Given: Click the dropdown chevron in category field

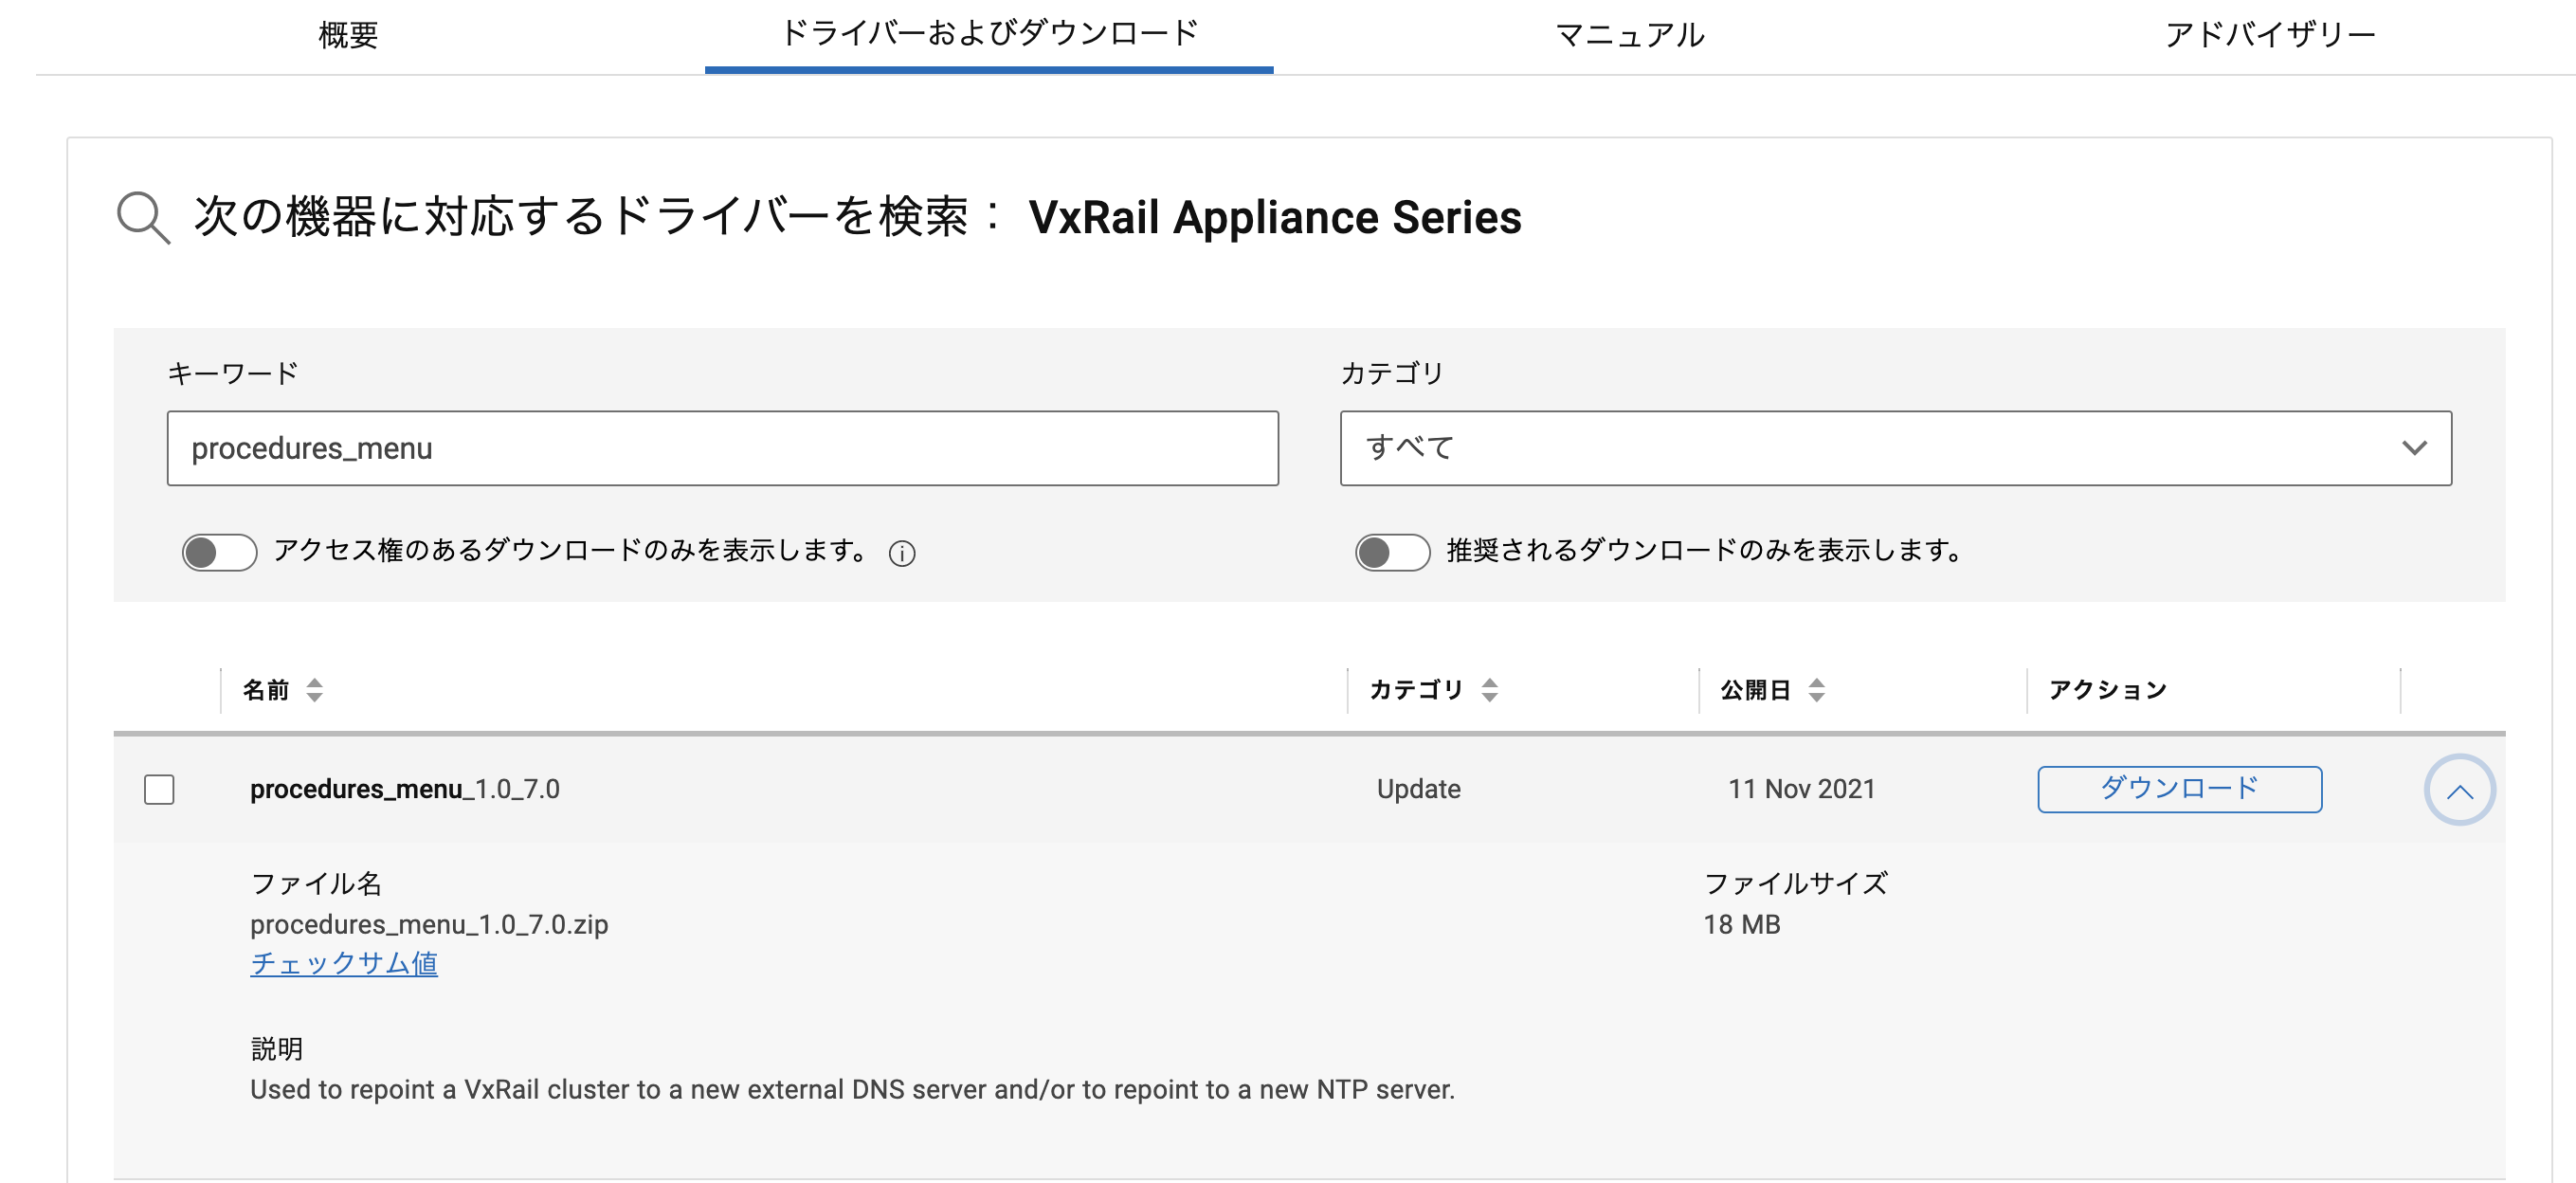Looking at the screenshot, I should (x=2413, y=448).
